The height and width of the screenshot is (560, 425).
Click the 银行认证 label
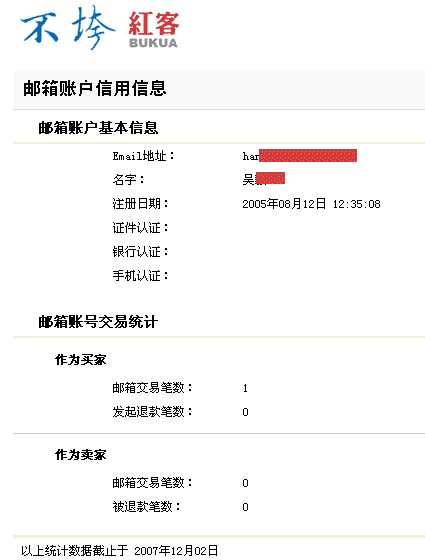click(x=140, y=252)
